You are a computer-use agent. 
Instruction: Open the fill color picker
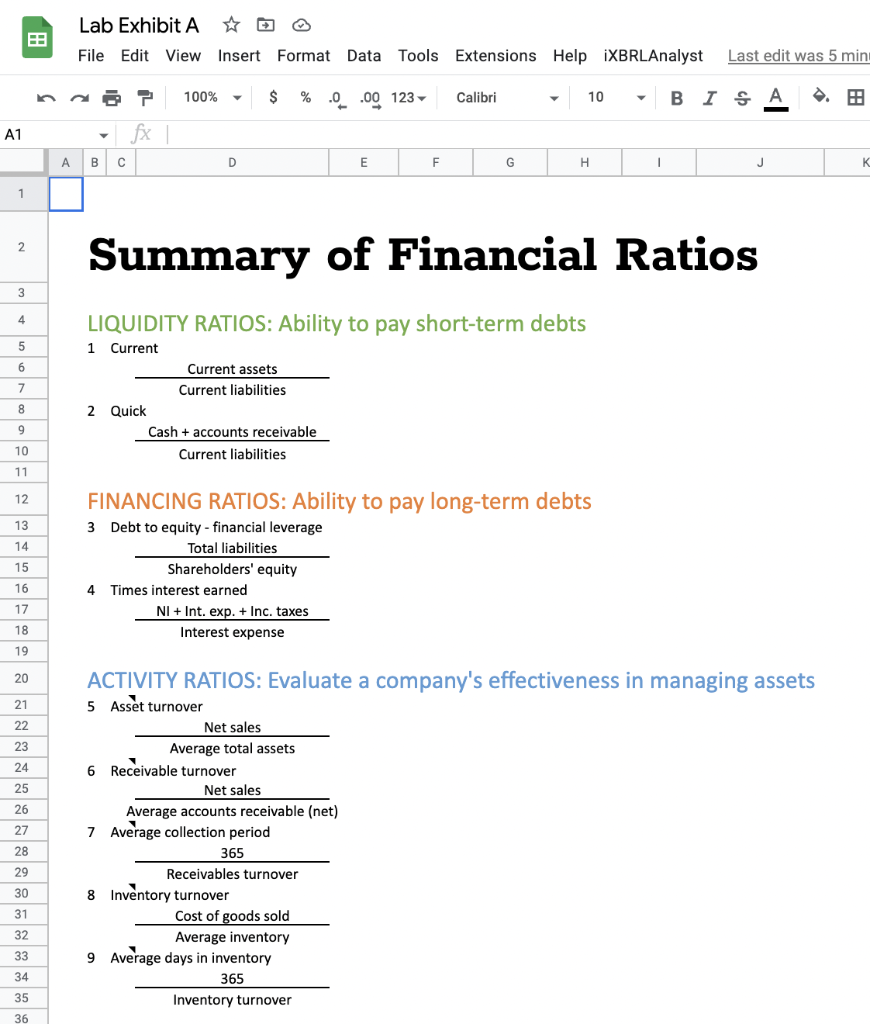tap(820, 97)
